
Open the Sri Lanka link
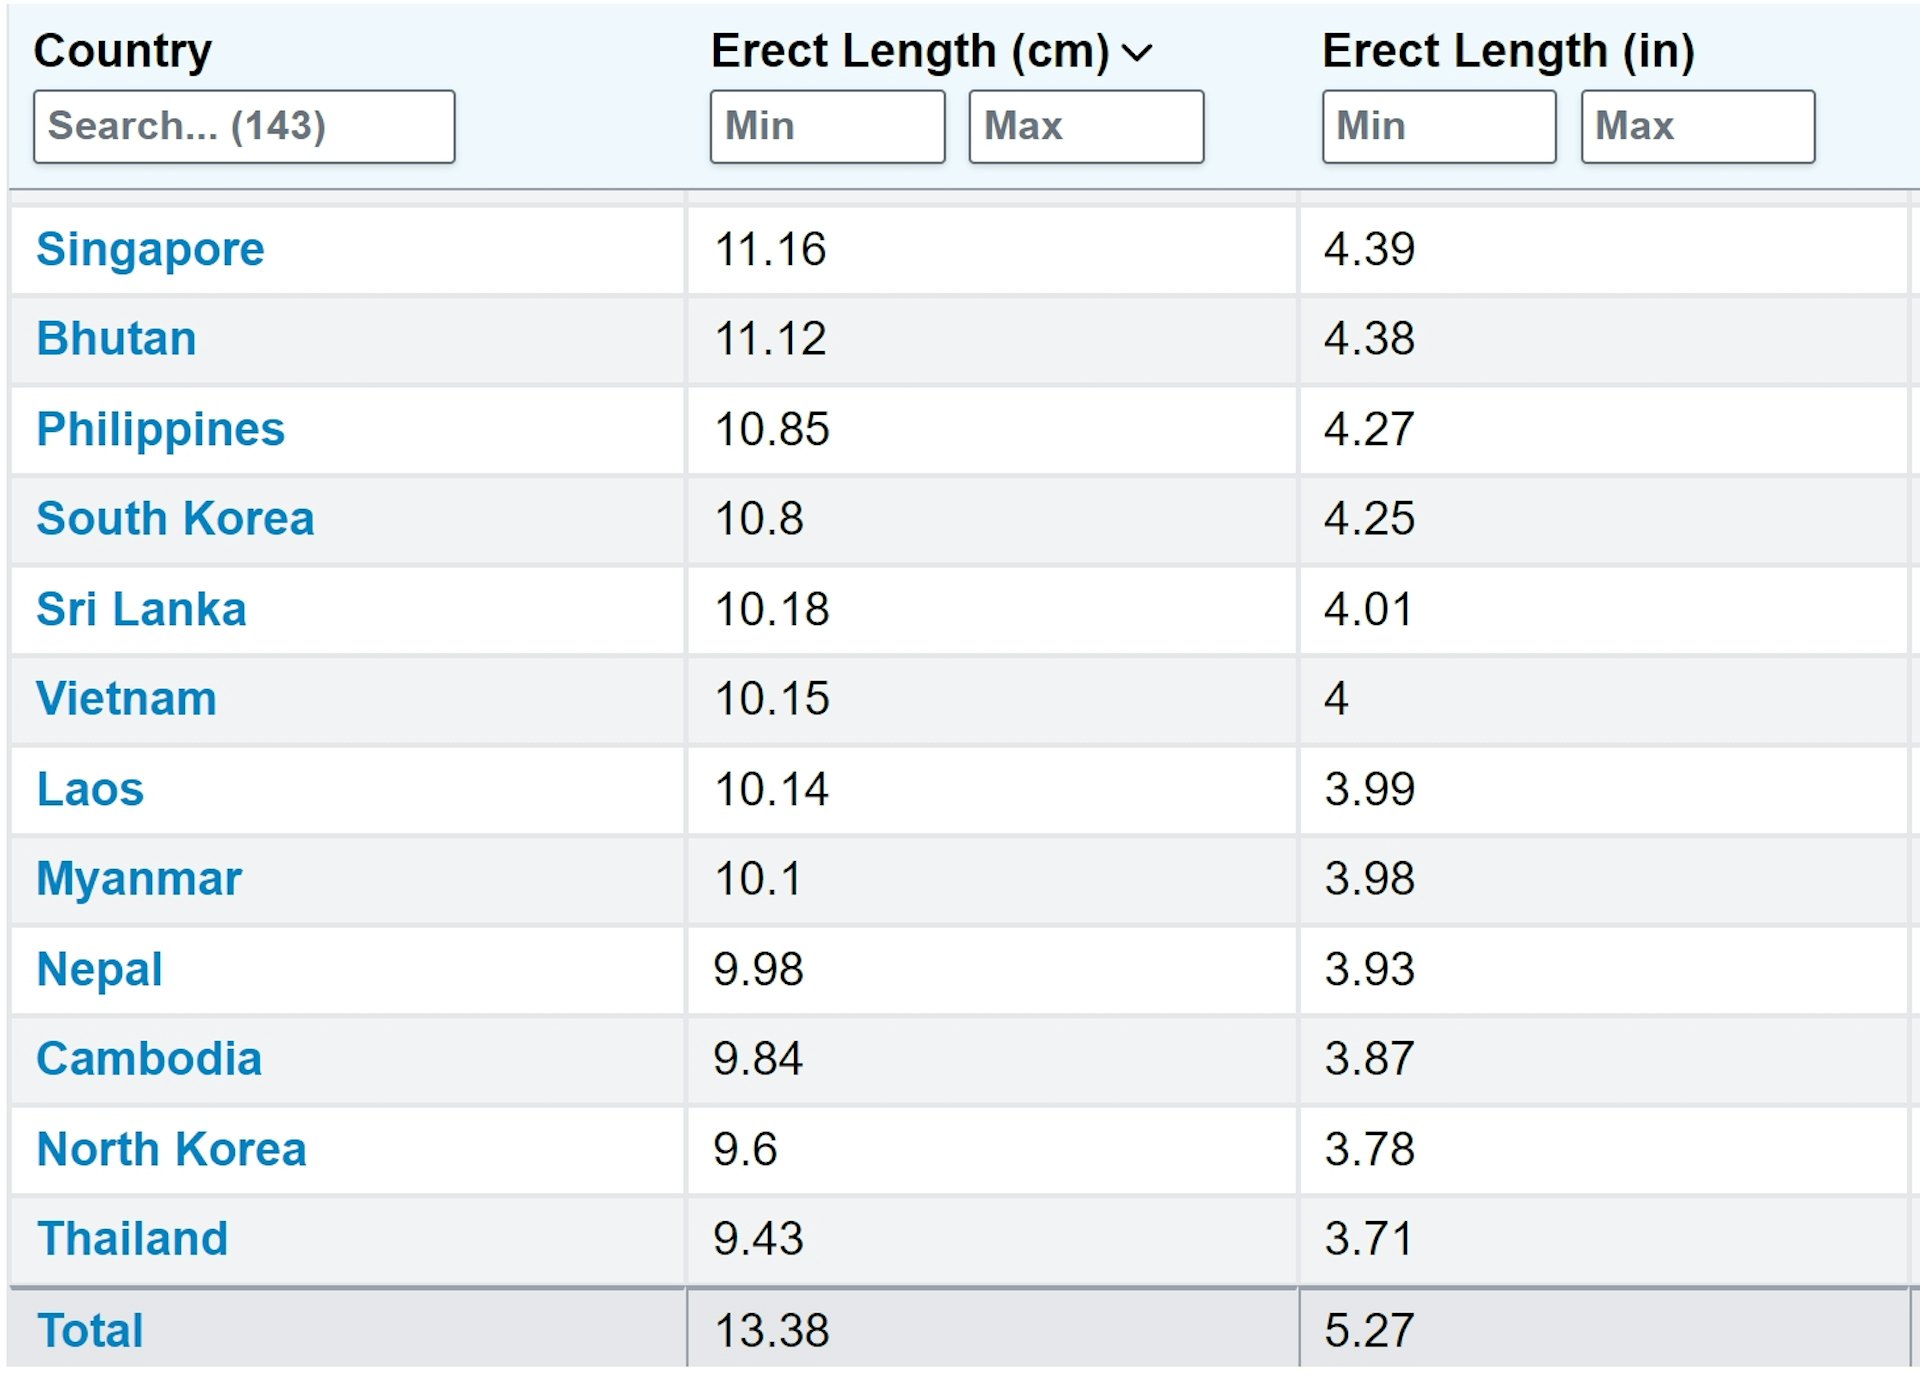141,609
